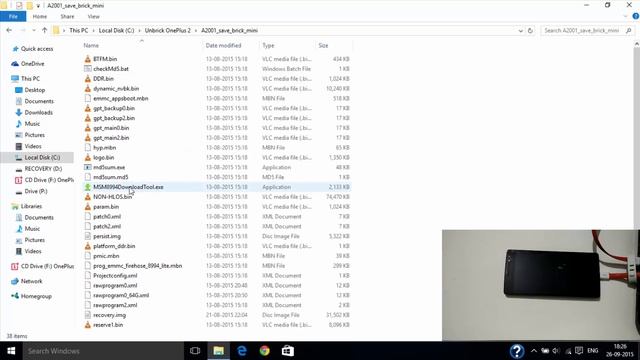This screenshot has width=640, height=360.
Task: Click the md5sum.exe application icon
Action: point(87,167)
